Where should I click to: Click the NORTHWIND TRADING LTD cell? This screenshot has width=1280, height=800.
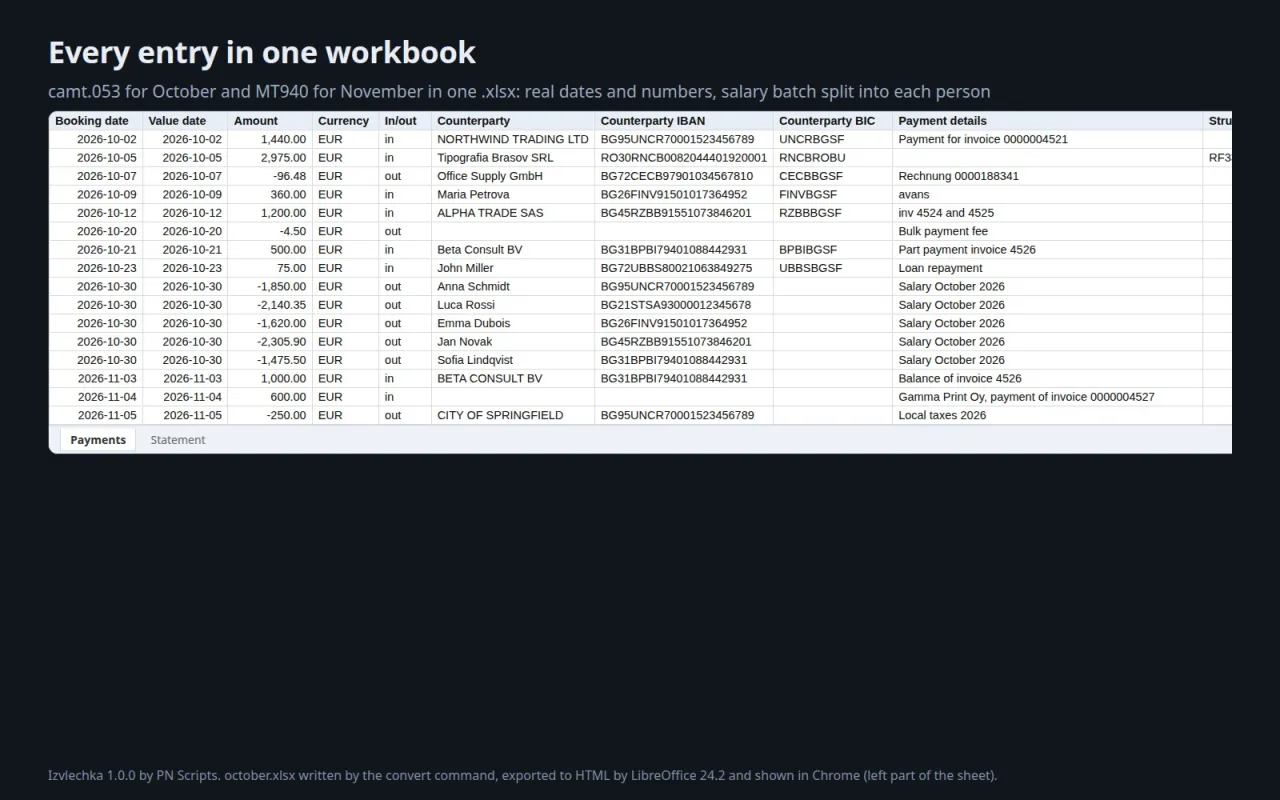513,139
